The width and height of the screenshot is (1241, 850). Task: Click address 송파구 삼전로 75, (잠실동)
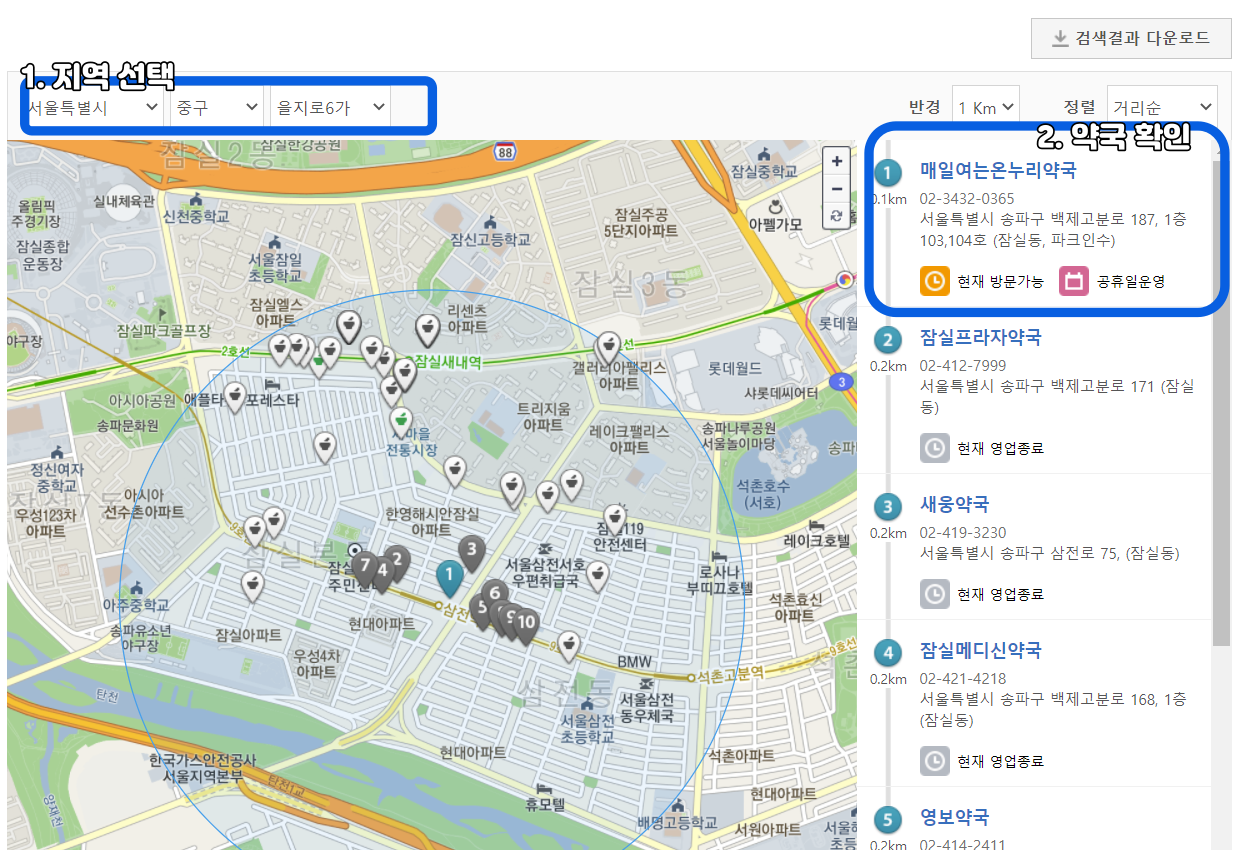click(1050, 553)
